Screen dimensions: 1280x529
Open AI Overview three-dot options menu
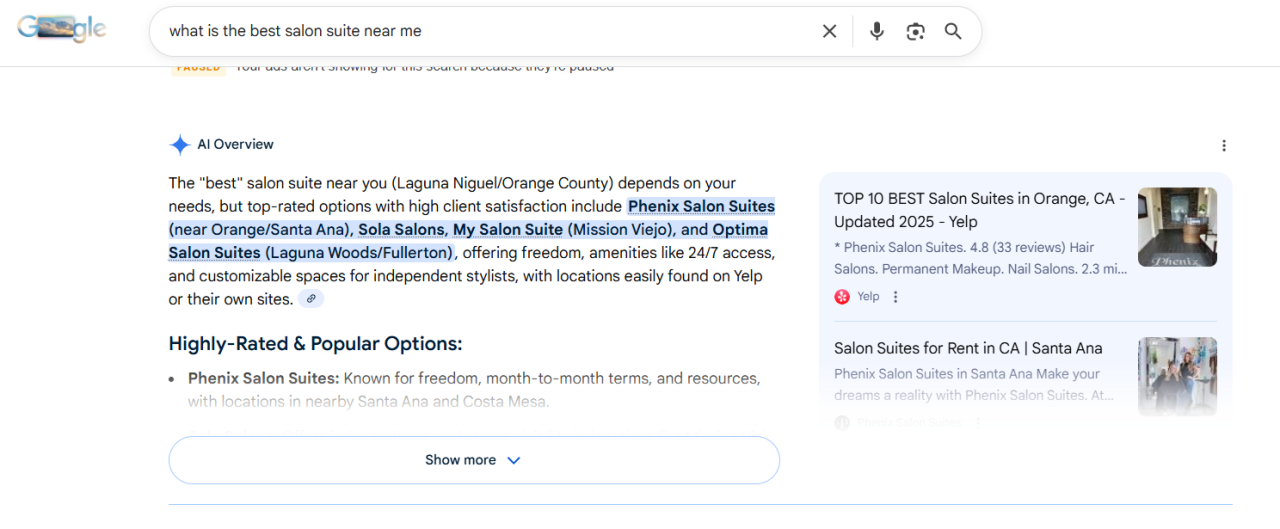coord(1223,146)
